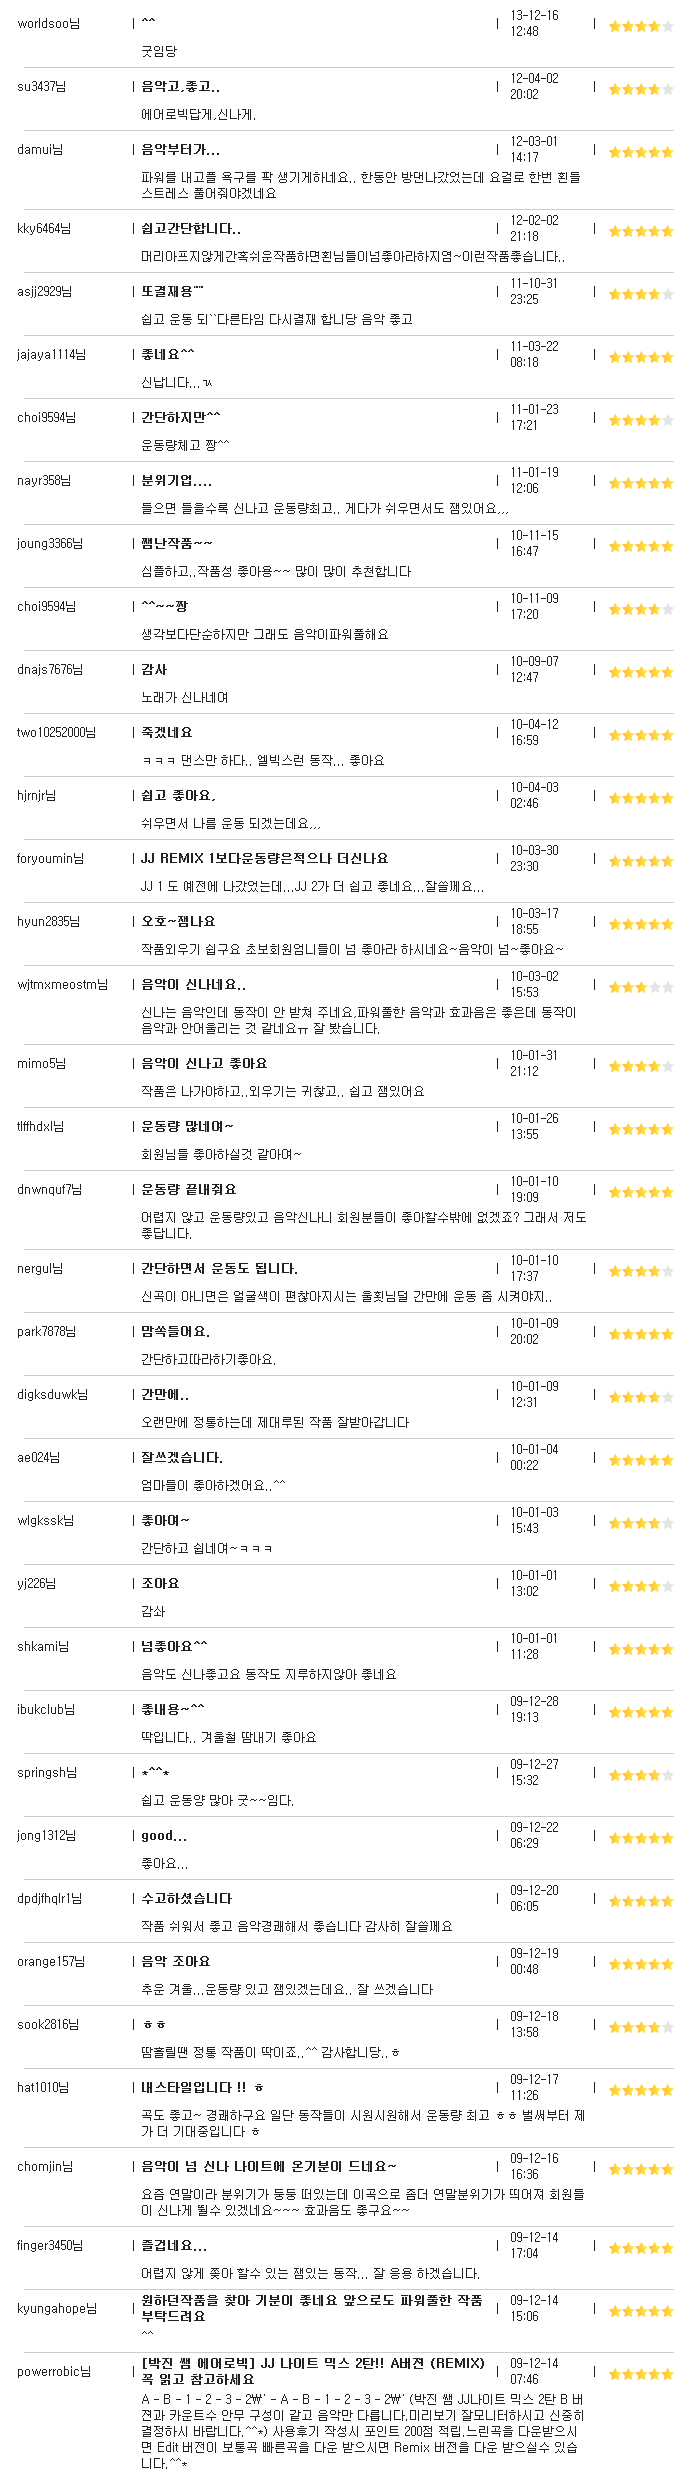Image resolution: width=690 pixels, height=2479 pixels.
Task: Open review titled 'JJ REMIX 1보다운동량은적으나 더신나요'
Action: 265,858
